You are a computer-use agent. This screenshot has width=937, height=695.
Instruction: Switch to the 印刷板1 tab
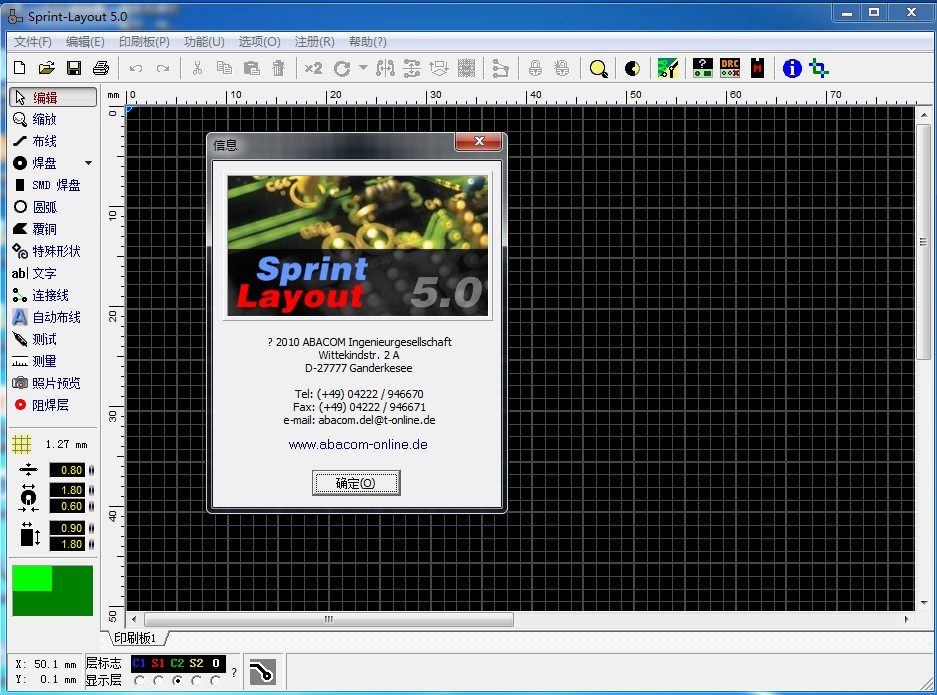[x=136, y=638]
